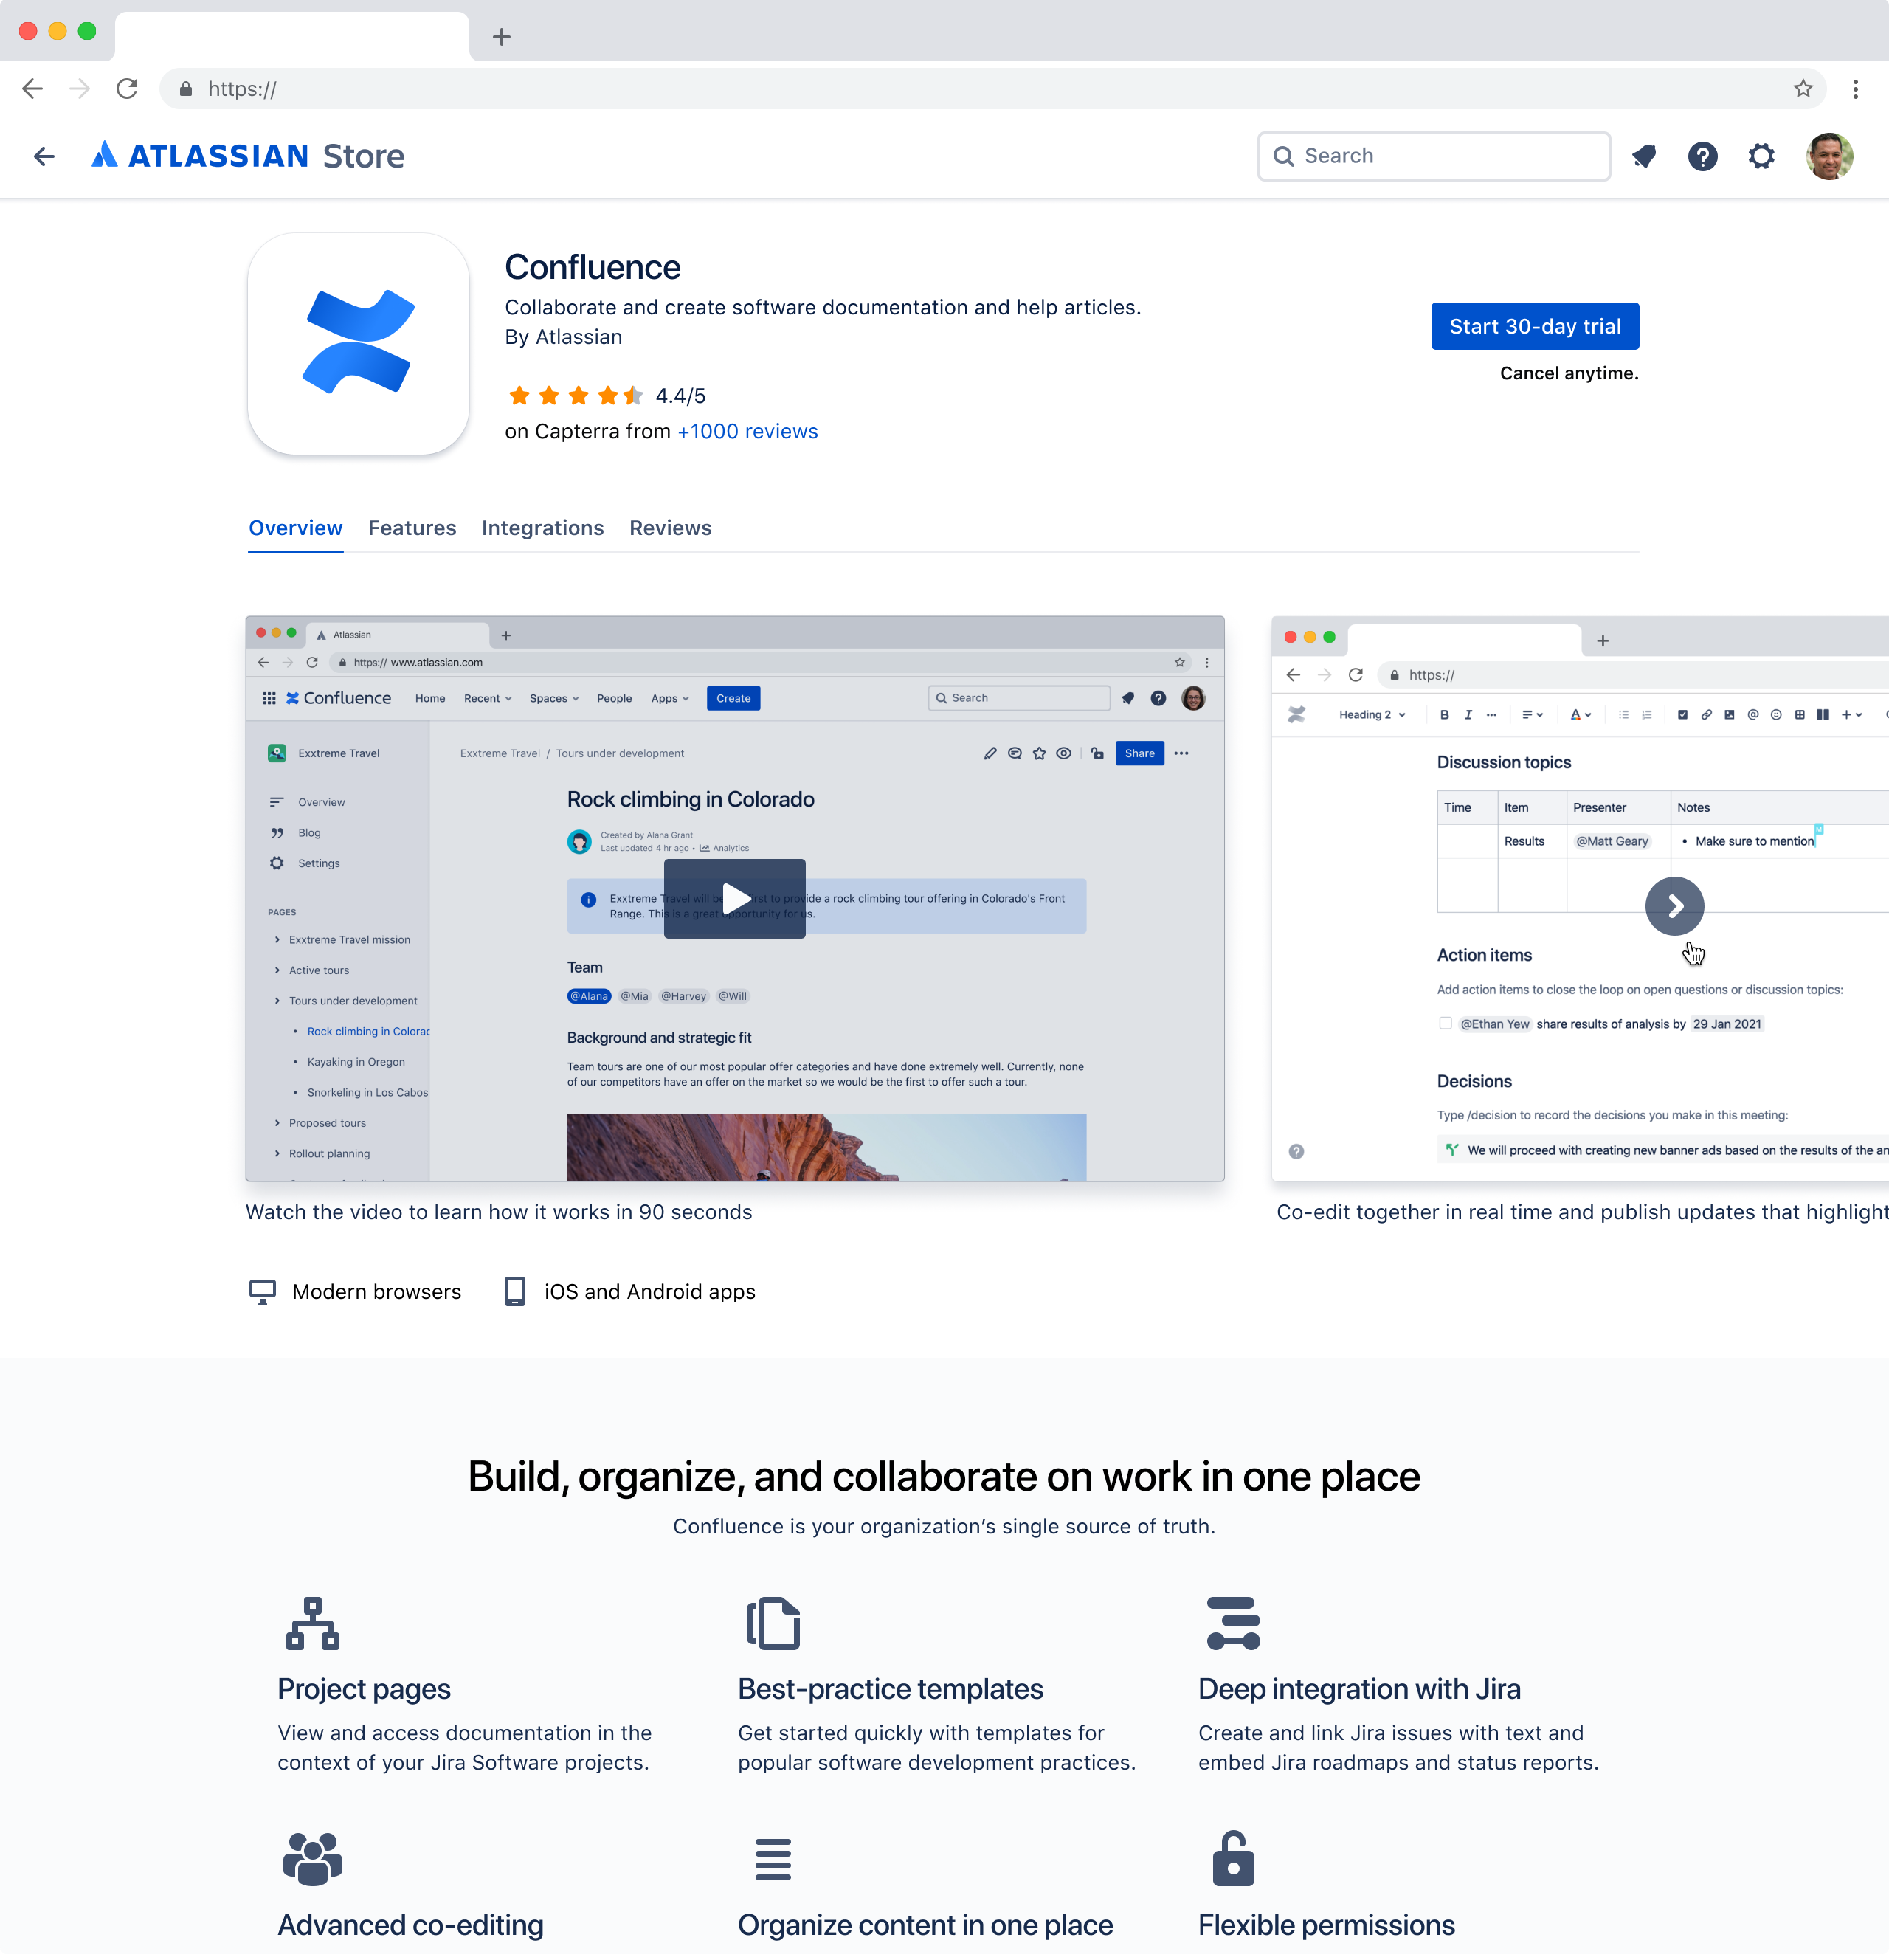
Task: Click Blog in thumbnail sidebar
Action: (x=309, y=832)
